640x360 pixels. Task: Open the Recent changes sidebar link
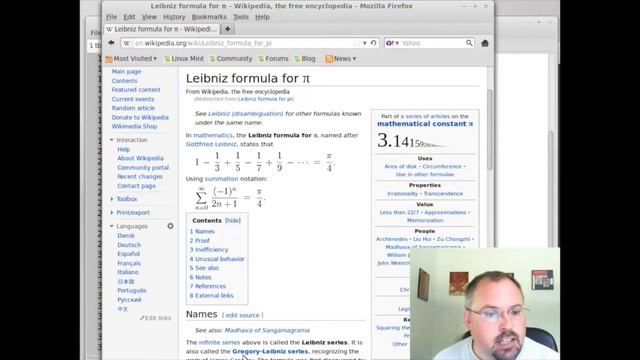[140, 176]
